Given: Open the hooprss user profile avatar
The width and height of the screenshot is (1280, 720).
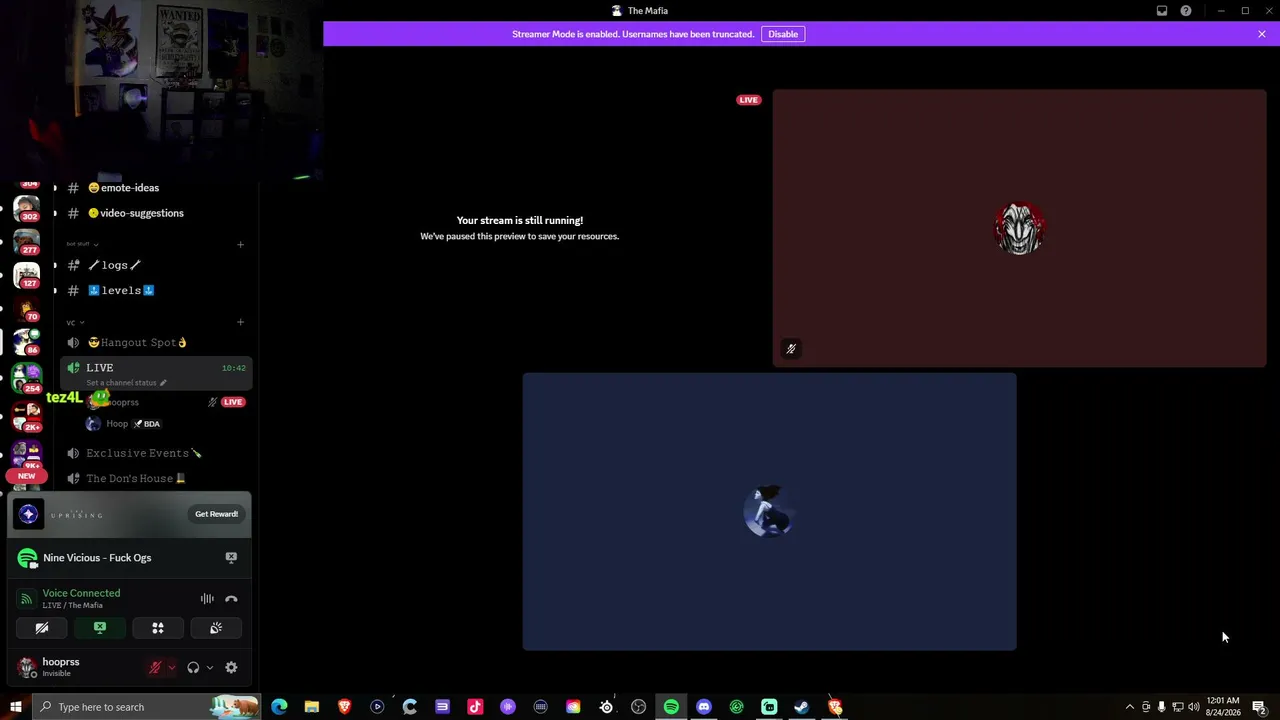Looking at the screenshot, I should [x=26, y=667].
